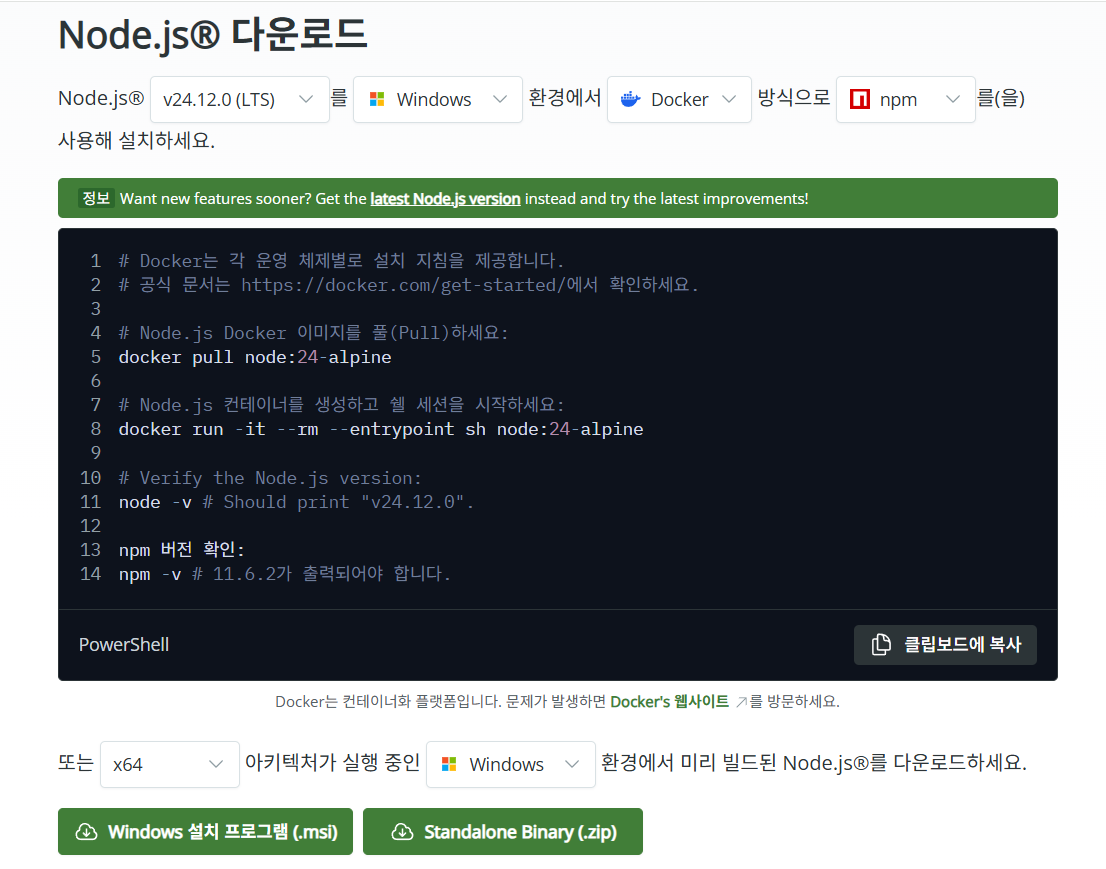The image size is (1106, 869).
Task: Click the comment with https://docker.com/get-started/
Action: tap(408, 285)
